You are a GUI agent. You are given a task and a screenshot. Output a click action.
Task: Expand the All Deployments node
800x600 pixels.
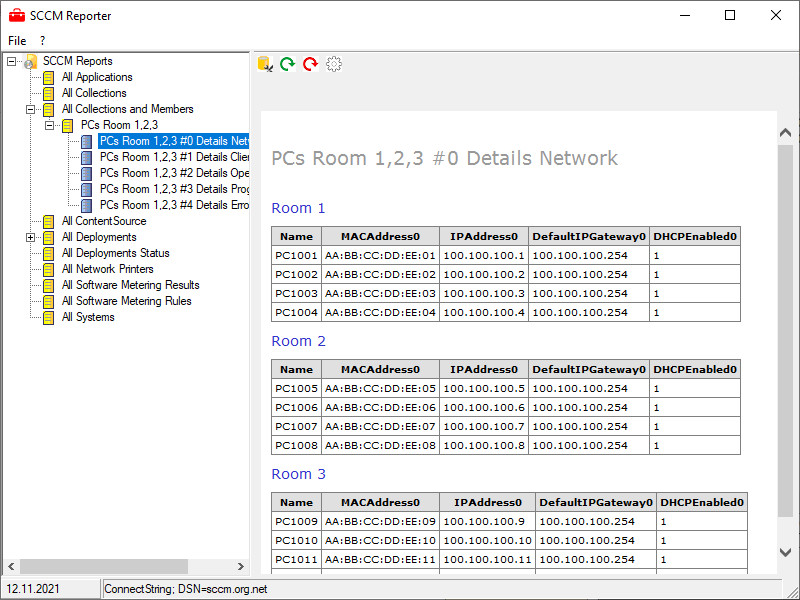[31, 237]
